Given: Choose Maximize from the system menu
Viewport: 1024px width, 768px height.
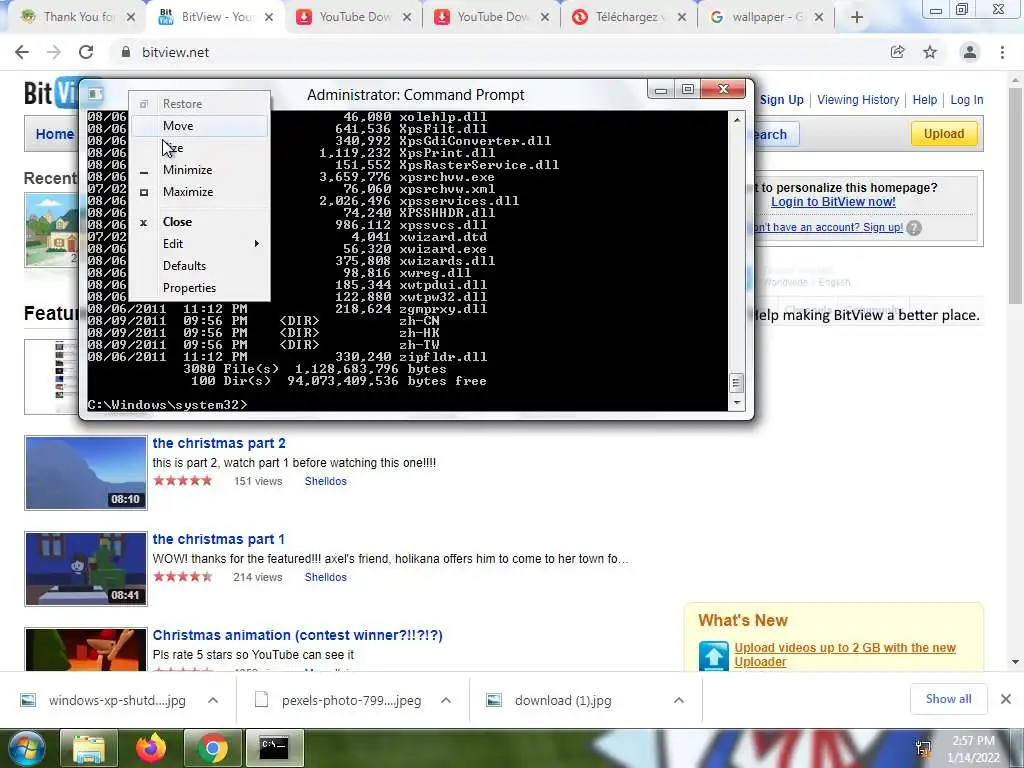Looking at the screenshot, I should pyautogui.click(x=199, y=192).
